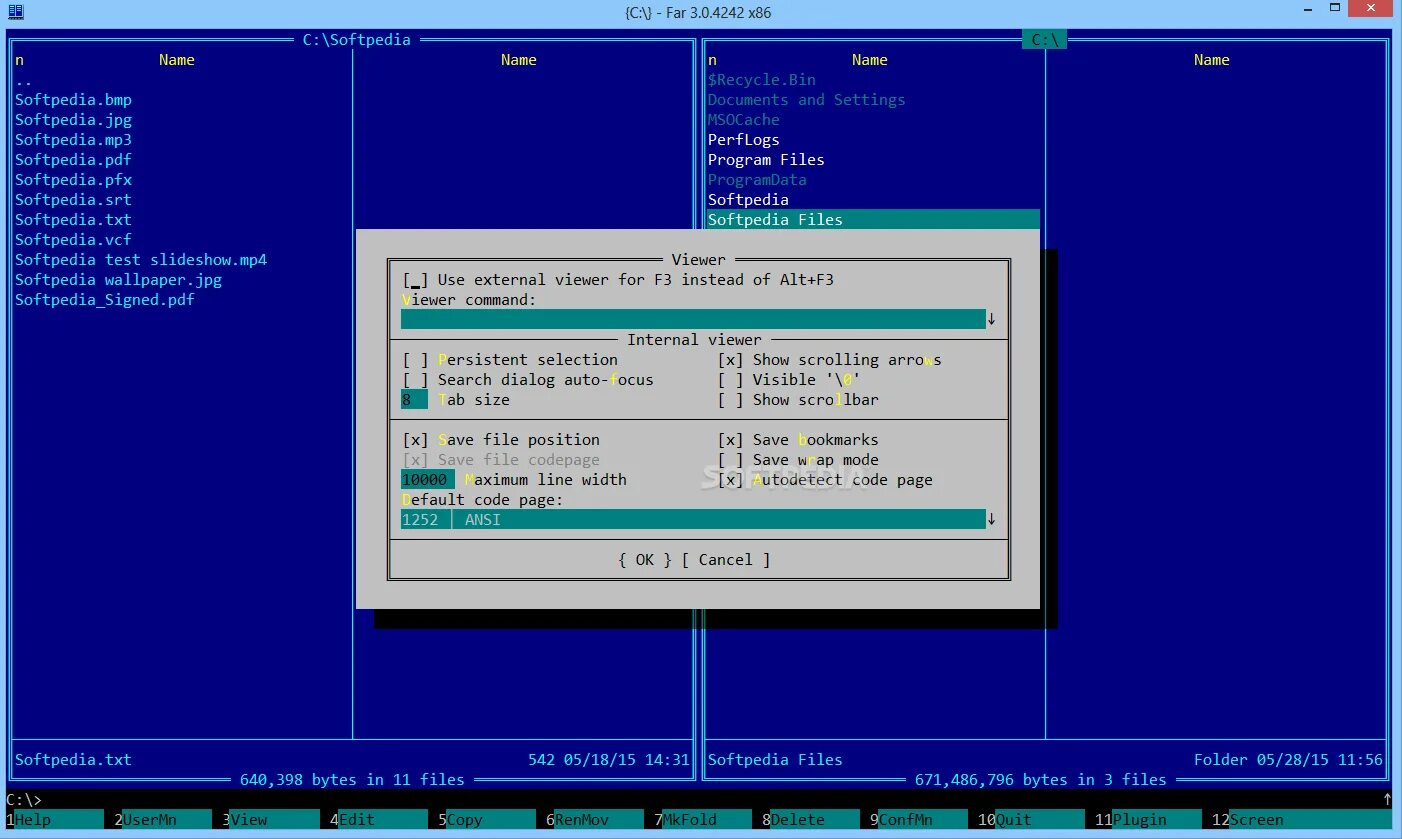The height and width of the screenshot is (839, 1402).
Task: Select ProgramData folder
Action: [757, 180]
